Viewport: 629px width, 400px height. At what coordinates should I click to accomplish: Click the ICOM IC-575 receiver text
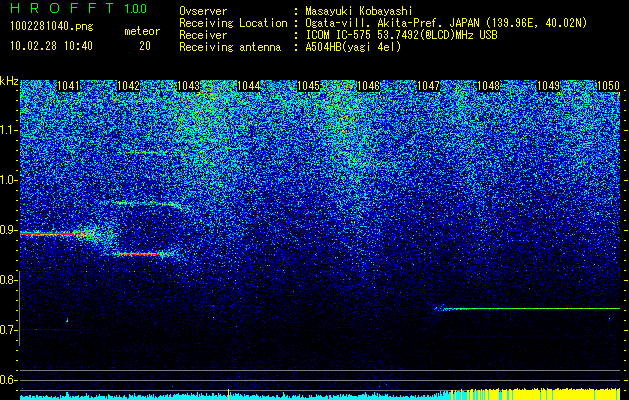401,35
